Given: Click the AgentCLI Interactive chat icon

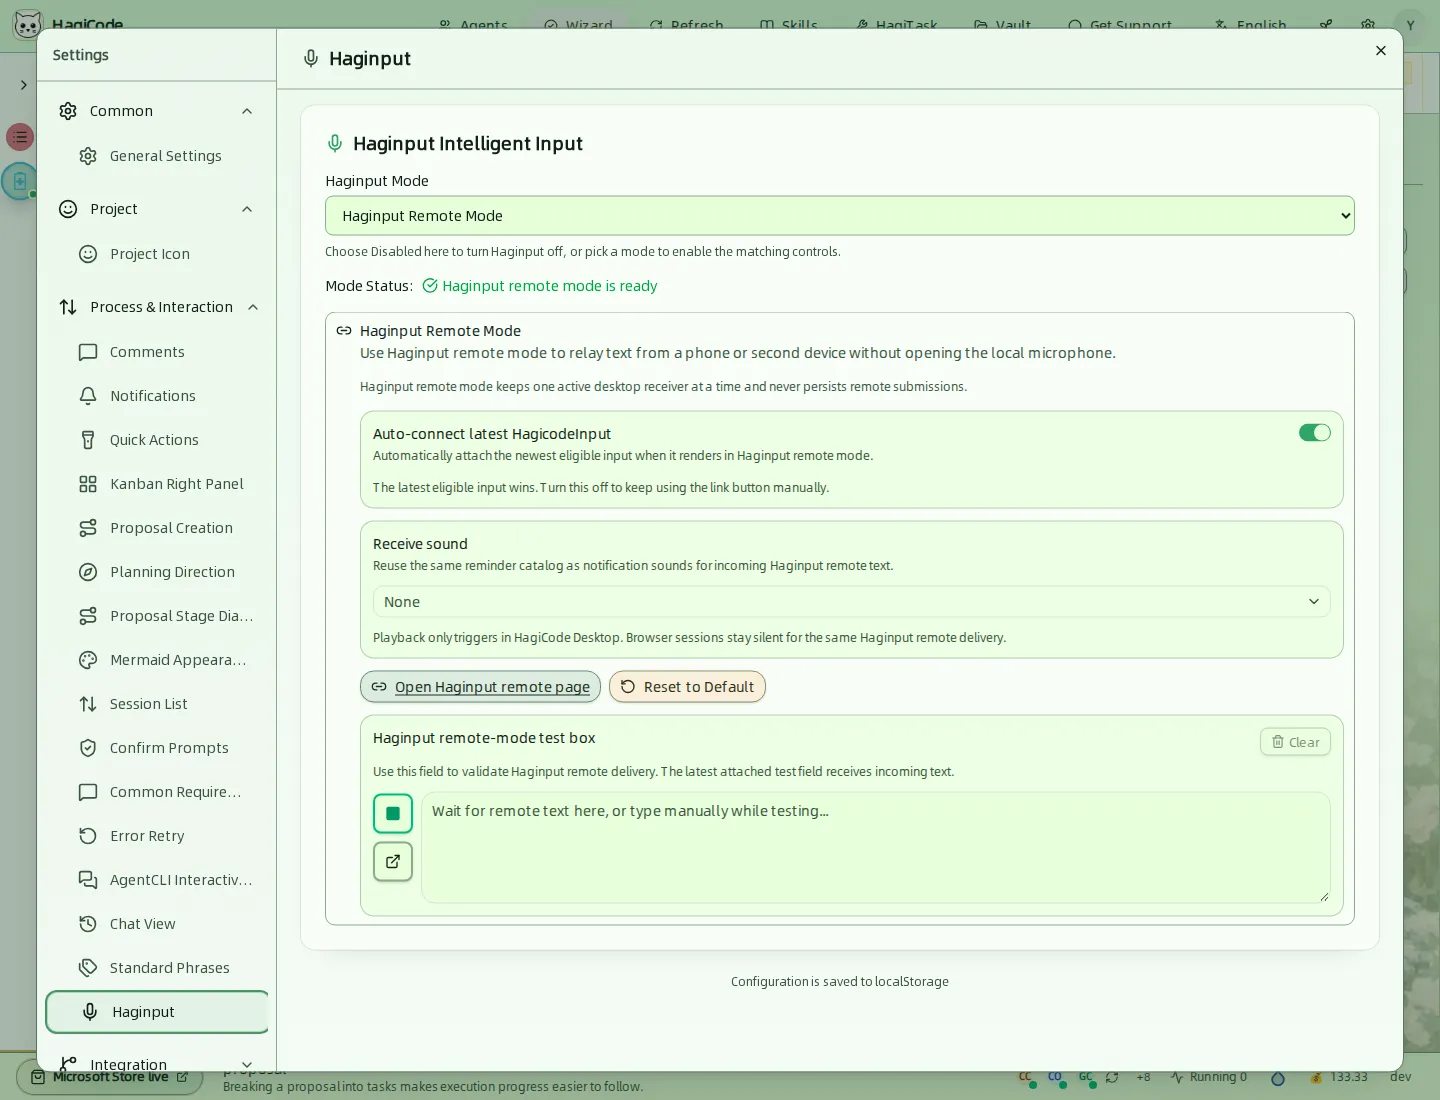Looking at the screenshot, I should (88, 880).
